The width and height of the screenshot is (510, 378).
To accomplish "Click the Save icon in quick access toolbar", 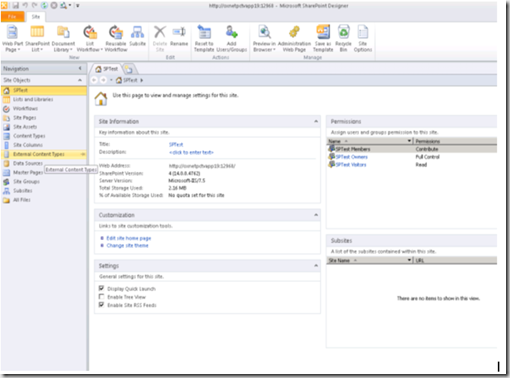I will [16, 5].
